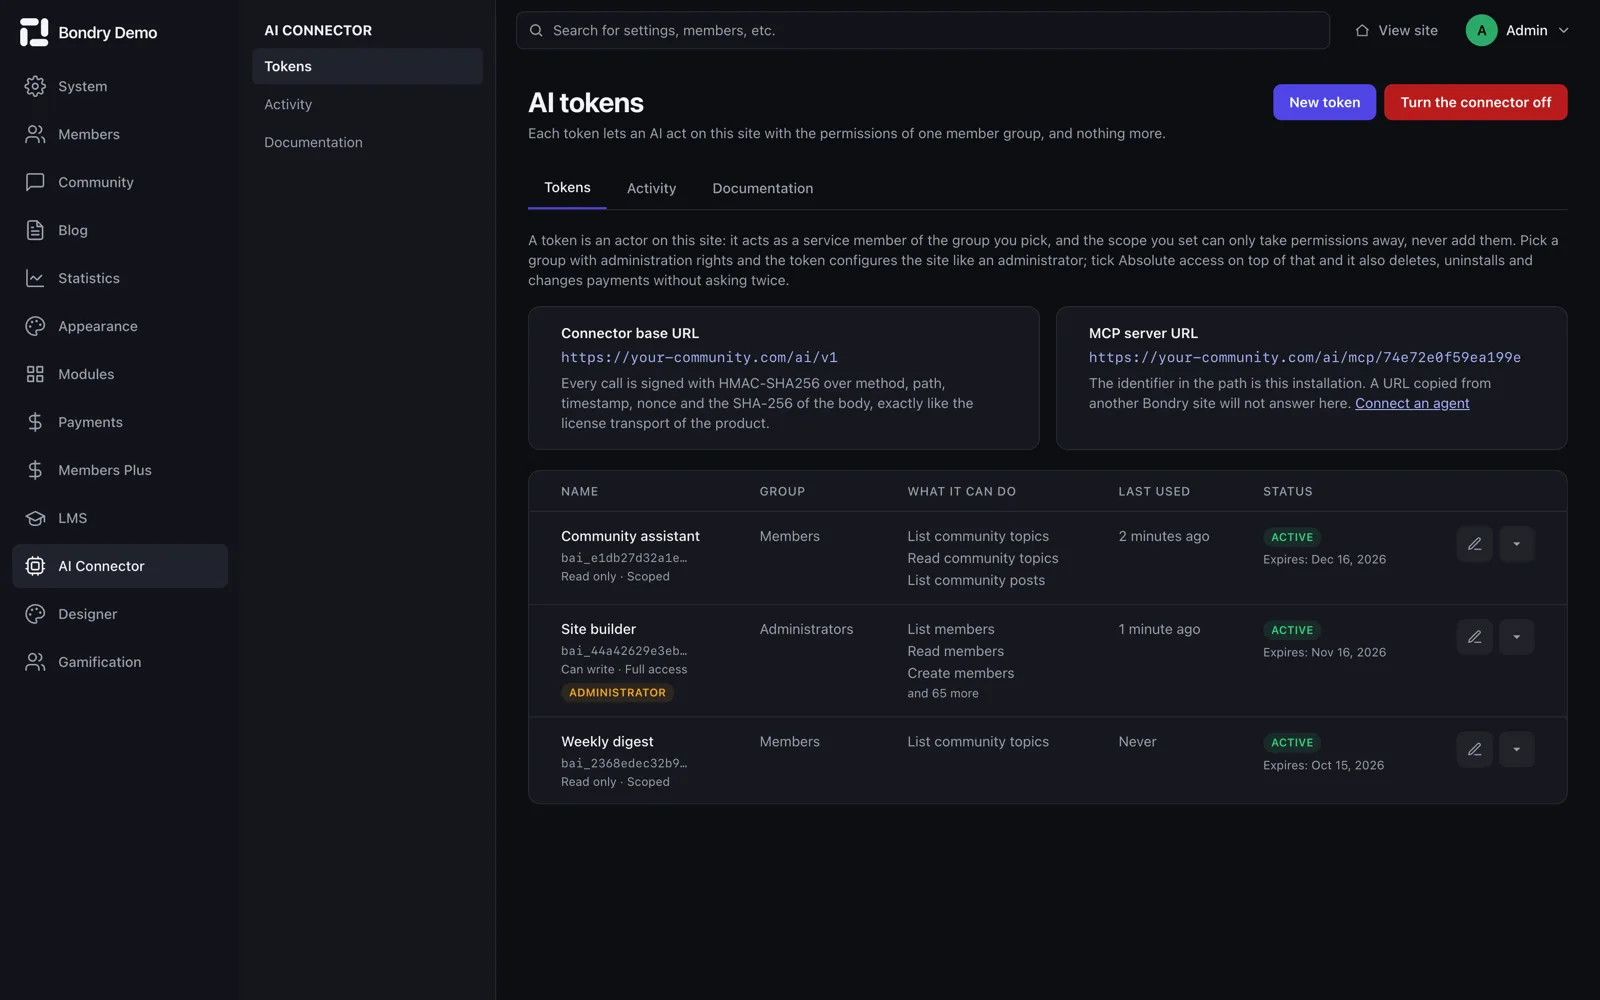Expand Community assistant row actions dropdown

(1516, 544)
